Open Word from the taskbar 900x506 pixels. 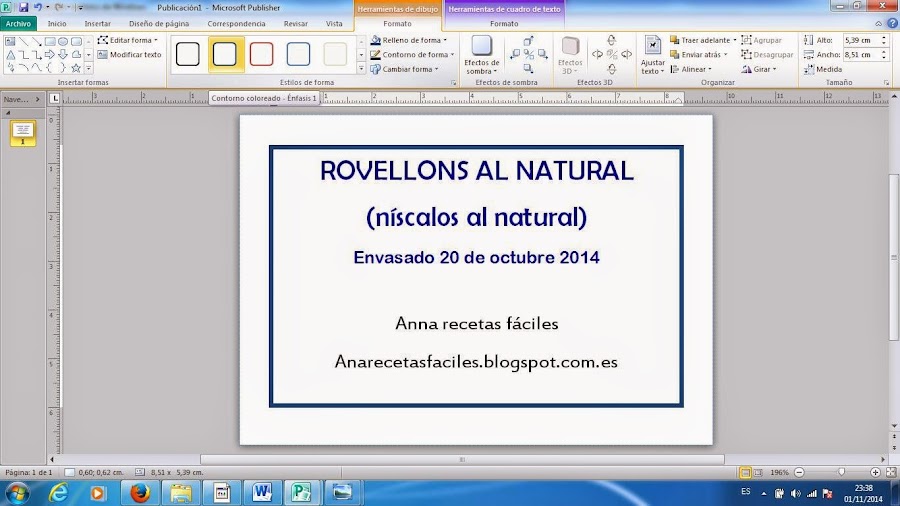(262, 493)
